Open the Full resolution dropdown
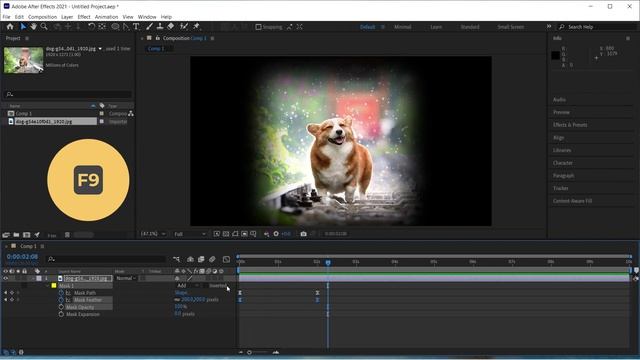Image resolution: width=640 pixels, height=360 pixels. coord(190,234)
